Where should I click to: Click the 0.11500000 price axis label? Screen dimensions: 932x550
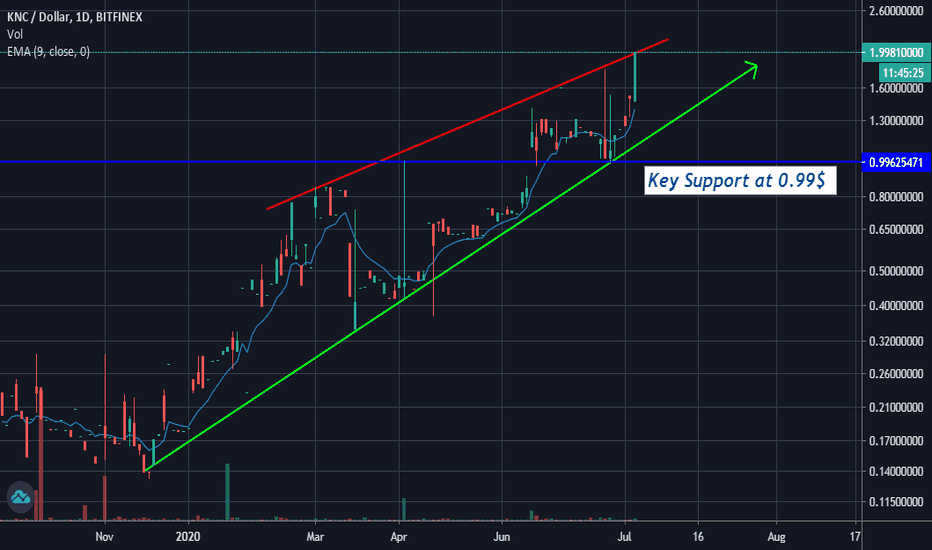[896, 502]
